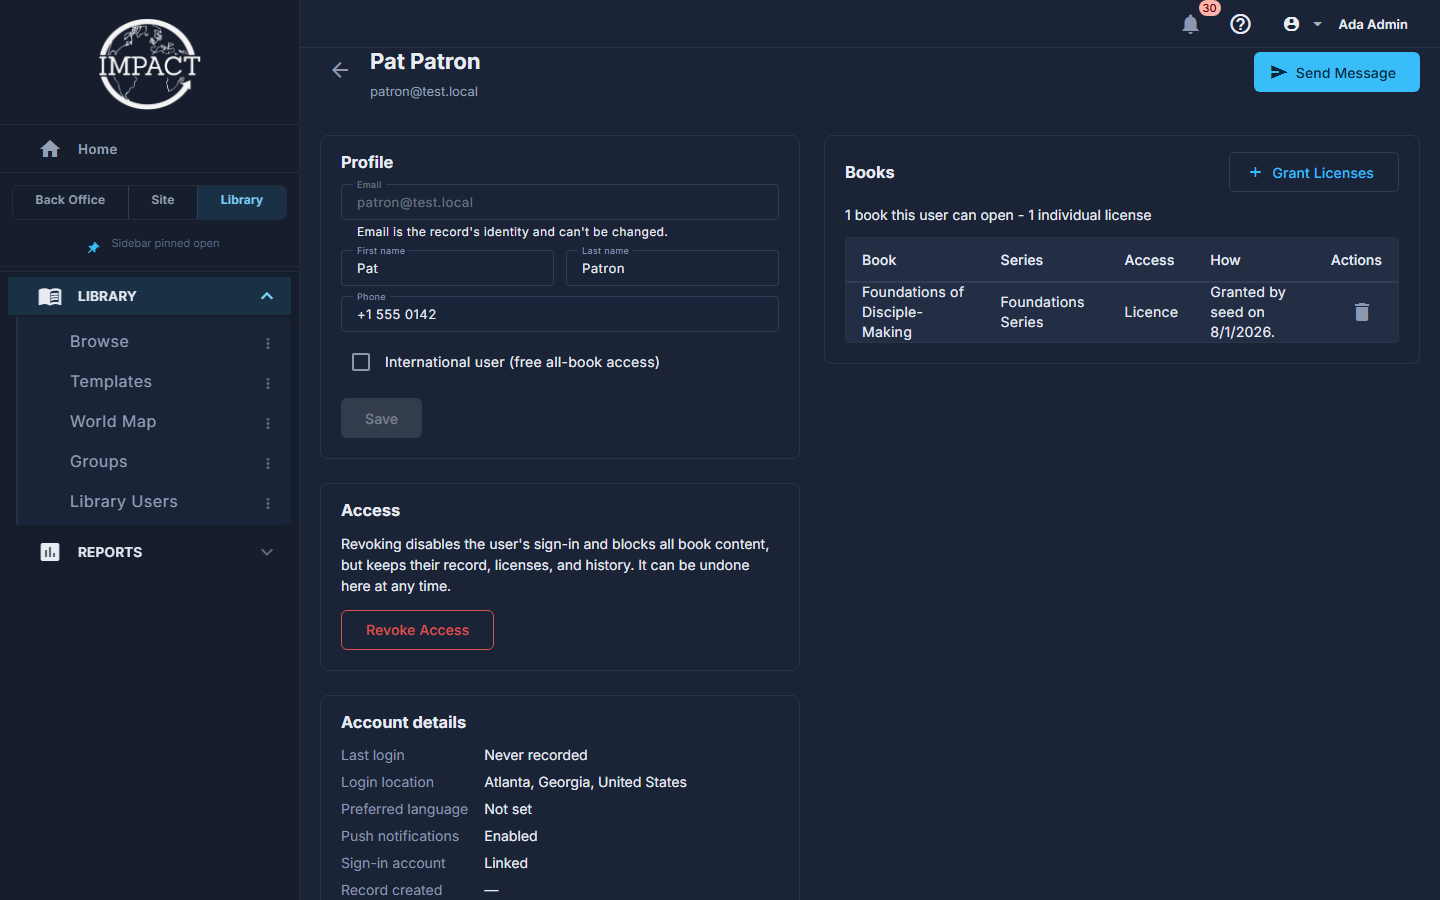The image size is (1440, 900).
Task: Open Groups in the sidebar
Action: coord(98,462)
